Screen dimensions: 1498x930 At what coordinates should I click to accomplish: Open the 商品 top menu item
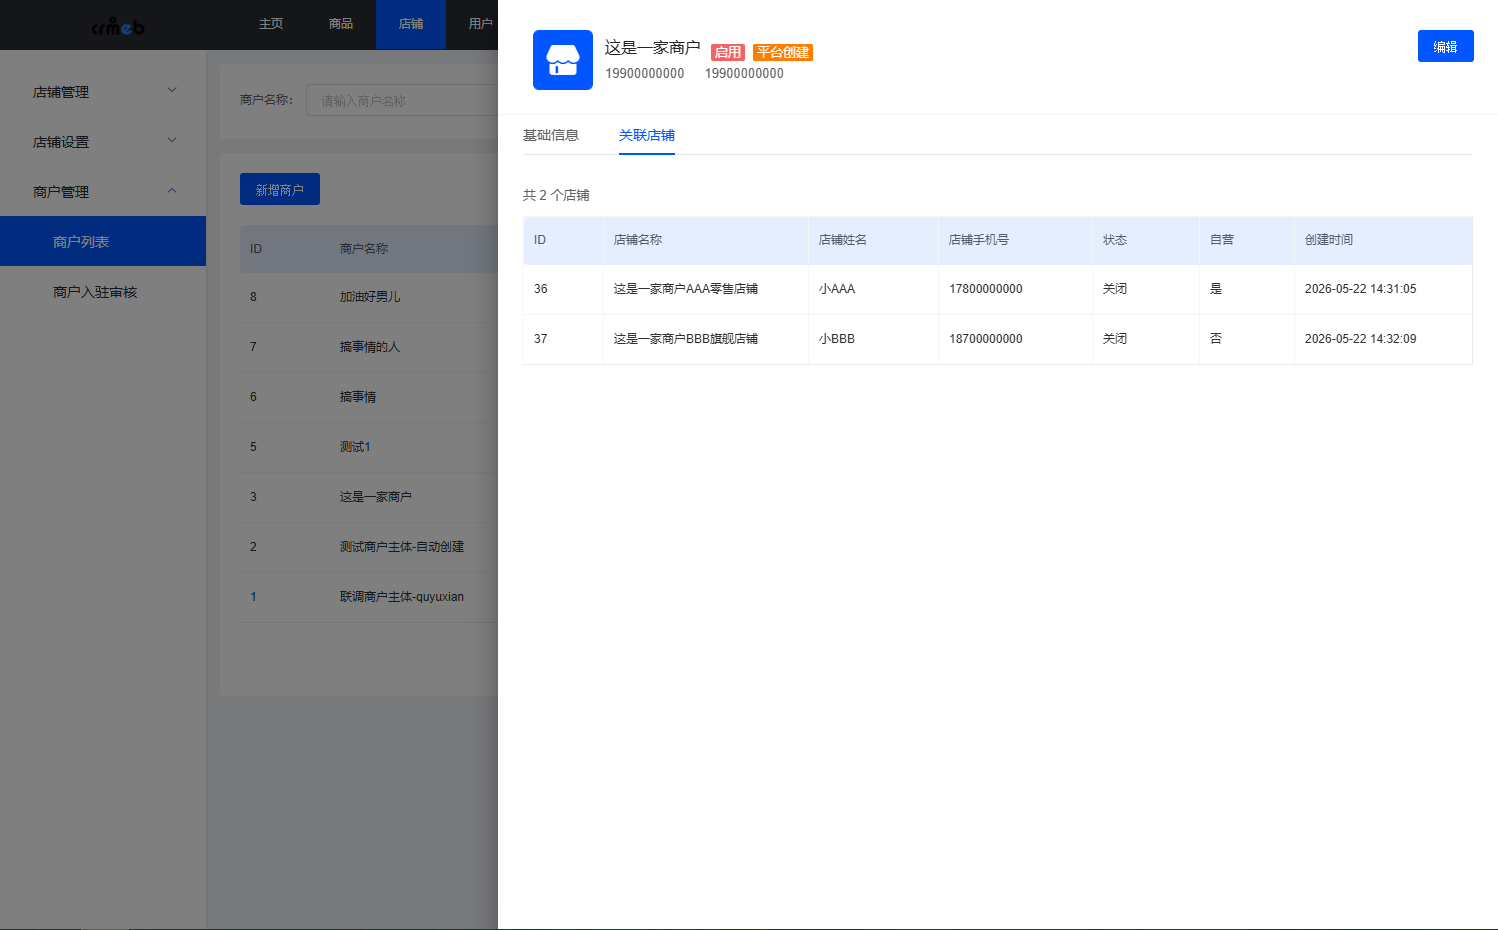tap(341, 24)
